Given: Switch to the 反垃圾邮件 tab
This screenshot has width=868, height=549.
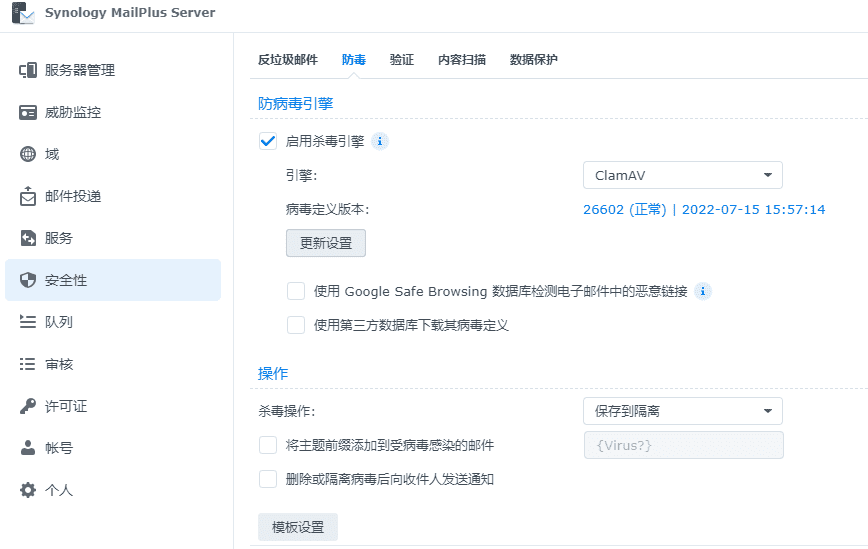Looking at the screenshot, I should [288, 60].
